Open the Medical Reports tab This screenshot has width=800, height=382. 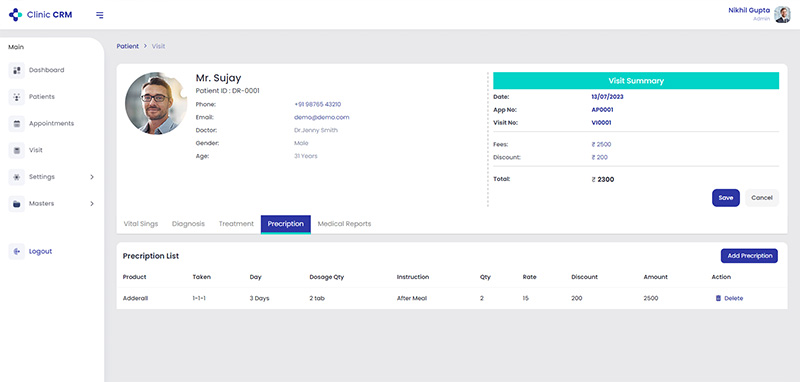pyautogui.click(x=344, y=224)
